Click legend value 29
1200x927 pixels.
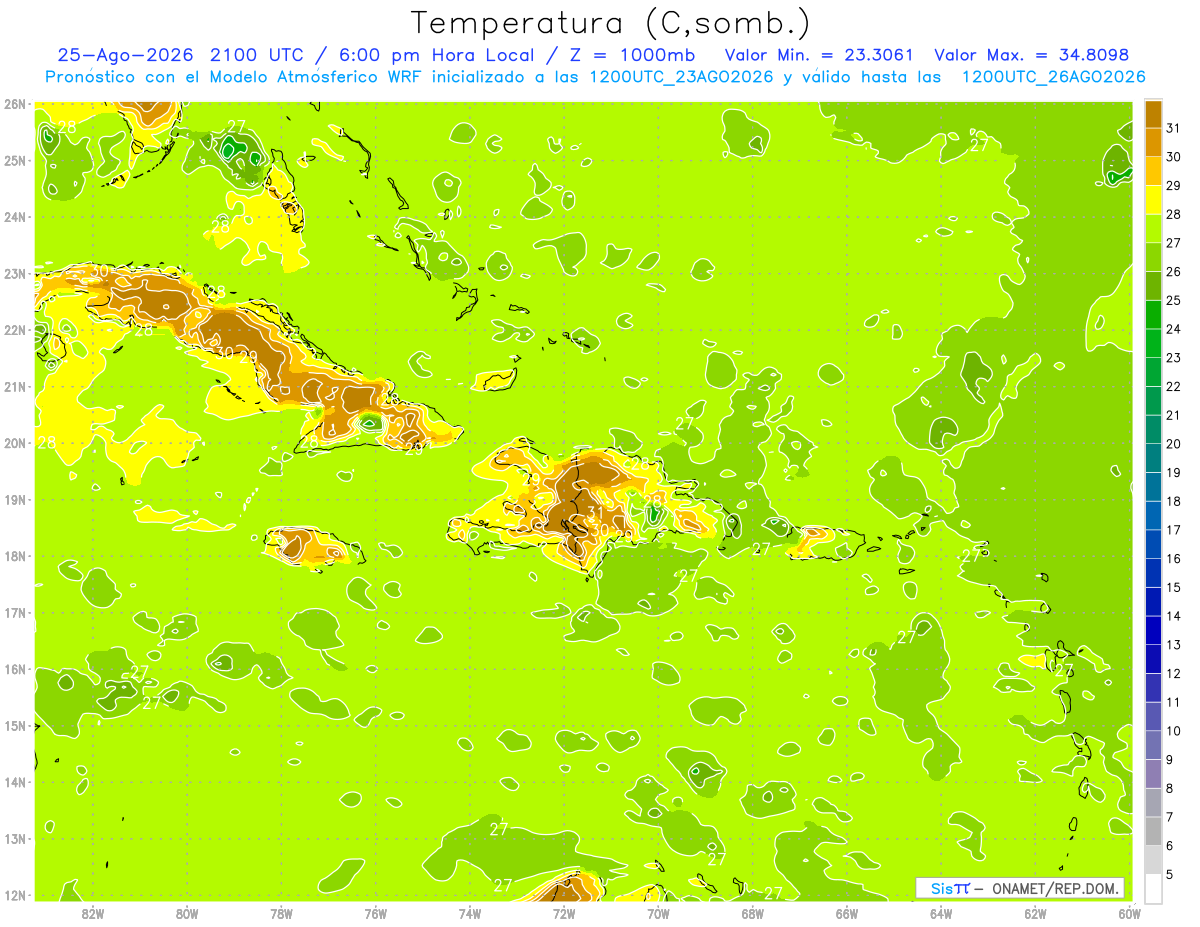pyautogui.click(x=1173, y=186)
